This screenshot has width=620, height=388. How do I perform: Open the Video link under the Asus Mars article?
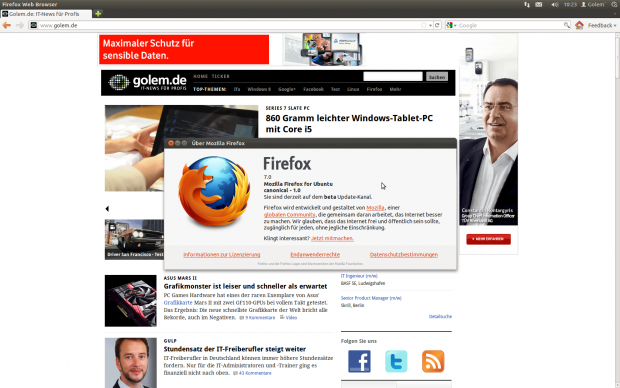click(291, 318)
